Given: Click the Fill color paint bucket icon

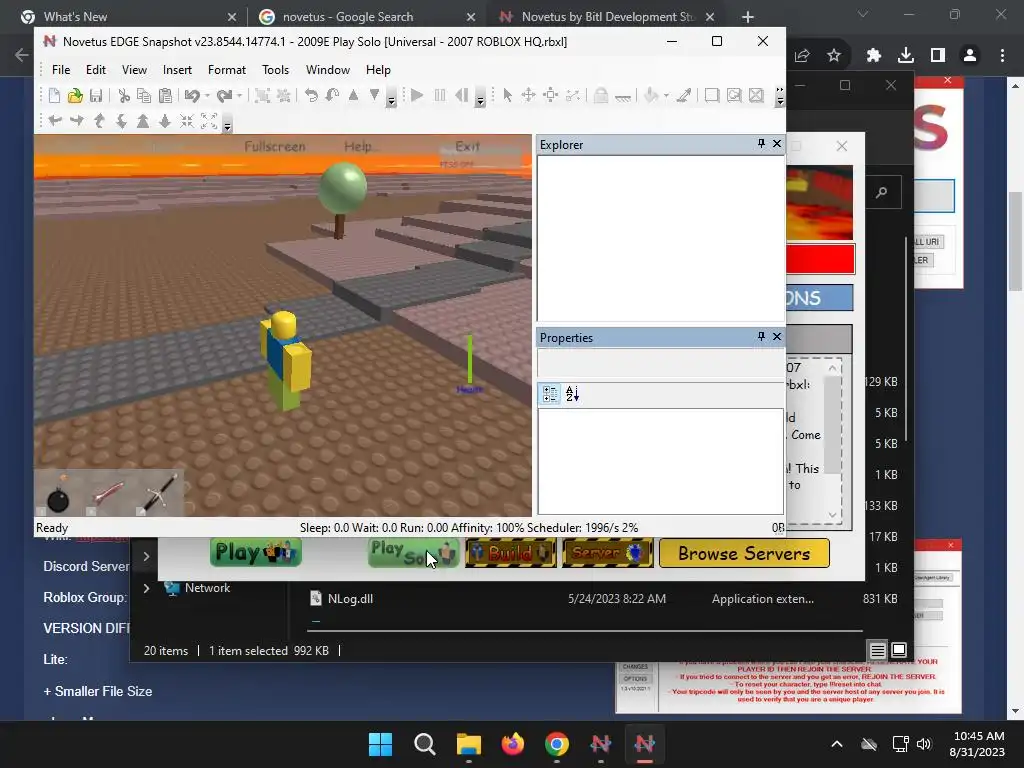Looking at the screenshot, I should coord(650,96).
